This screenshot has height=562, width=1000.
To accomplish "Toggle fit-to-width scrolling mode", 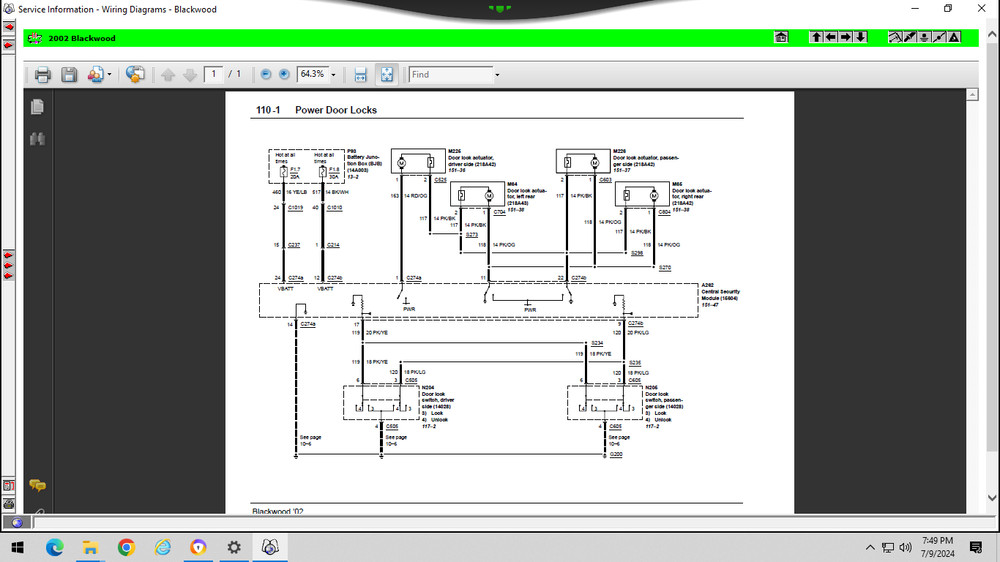I will 361,75.
